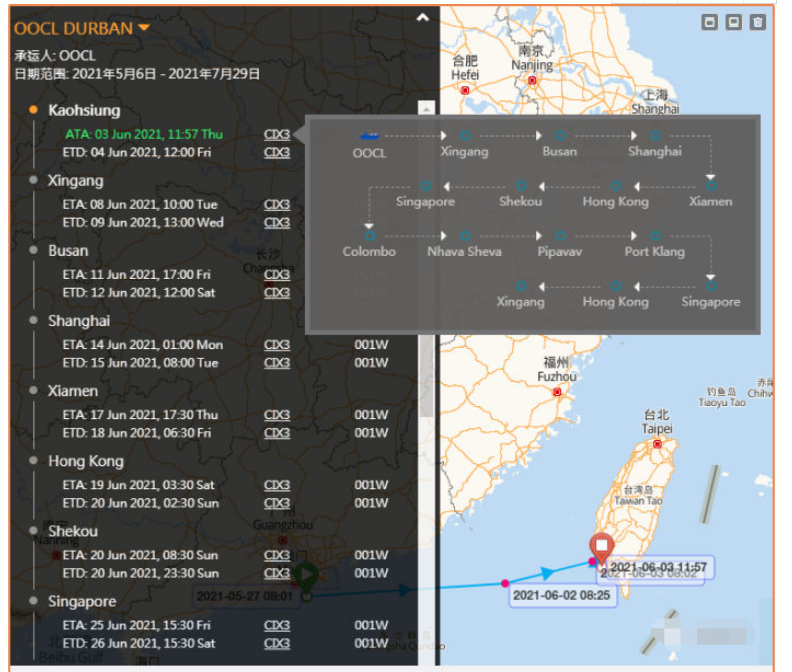This screenshot has height=672, width=792.
Task: Open CIX3 link beside Hong Kong ETA 19 Jun
Action: pyautogui.click(x=277, y=485)
